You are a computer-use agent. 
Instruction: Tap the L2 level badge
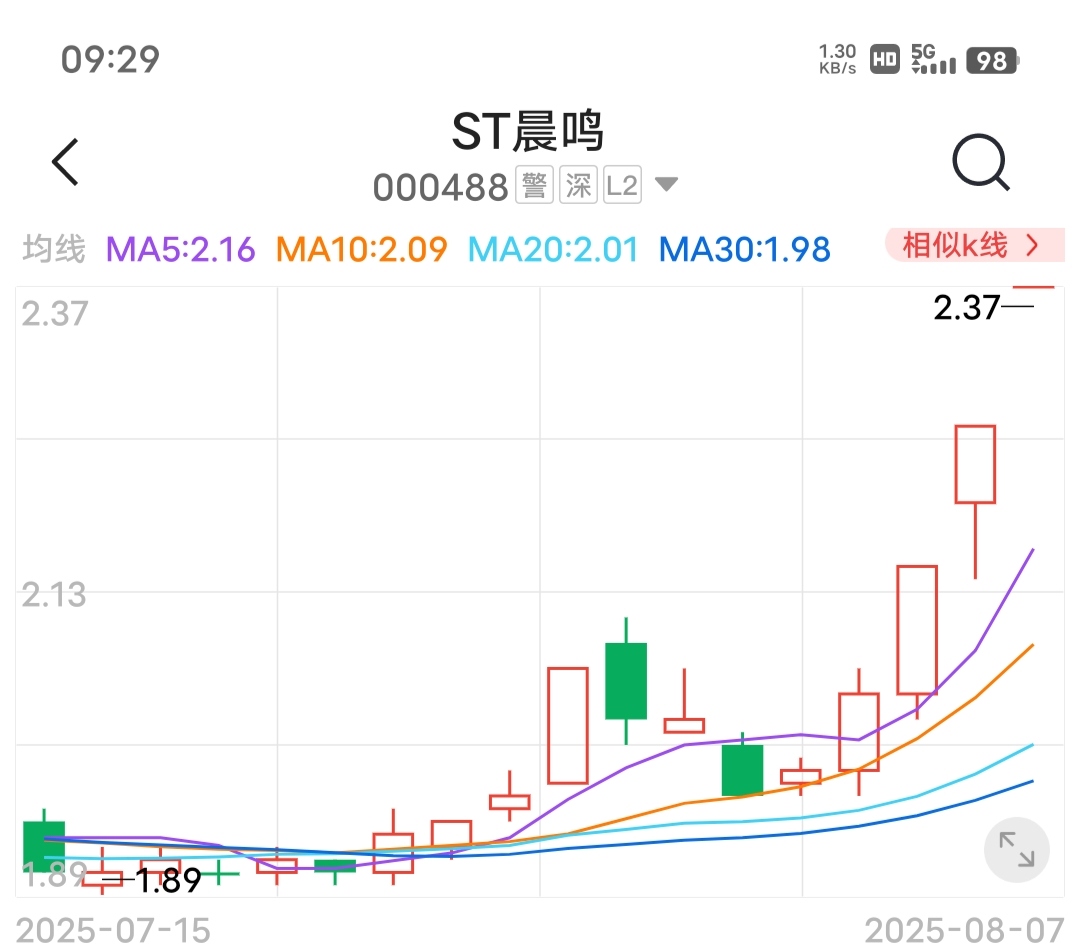click(x=622, y=185)
